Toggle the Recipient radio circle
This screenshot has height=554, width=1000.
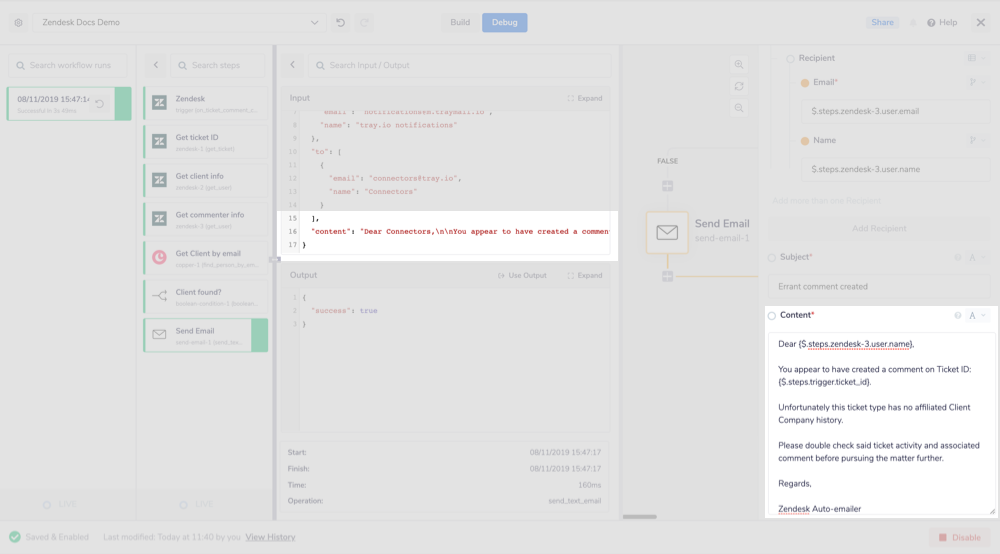pyautogui.click(x=790, y=59)
